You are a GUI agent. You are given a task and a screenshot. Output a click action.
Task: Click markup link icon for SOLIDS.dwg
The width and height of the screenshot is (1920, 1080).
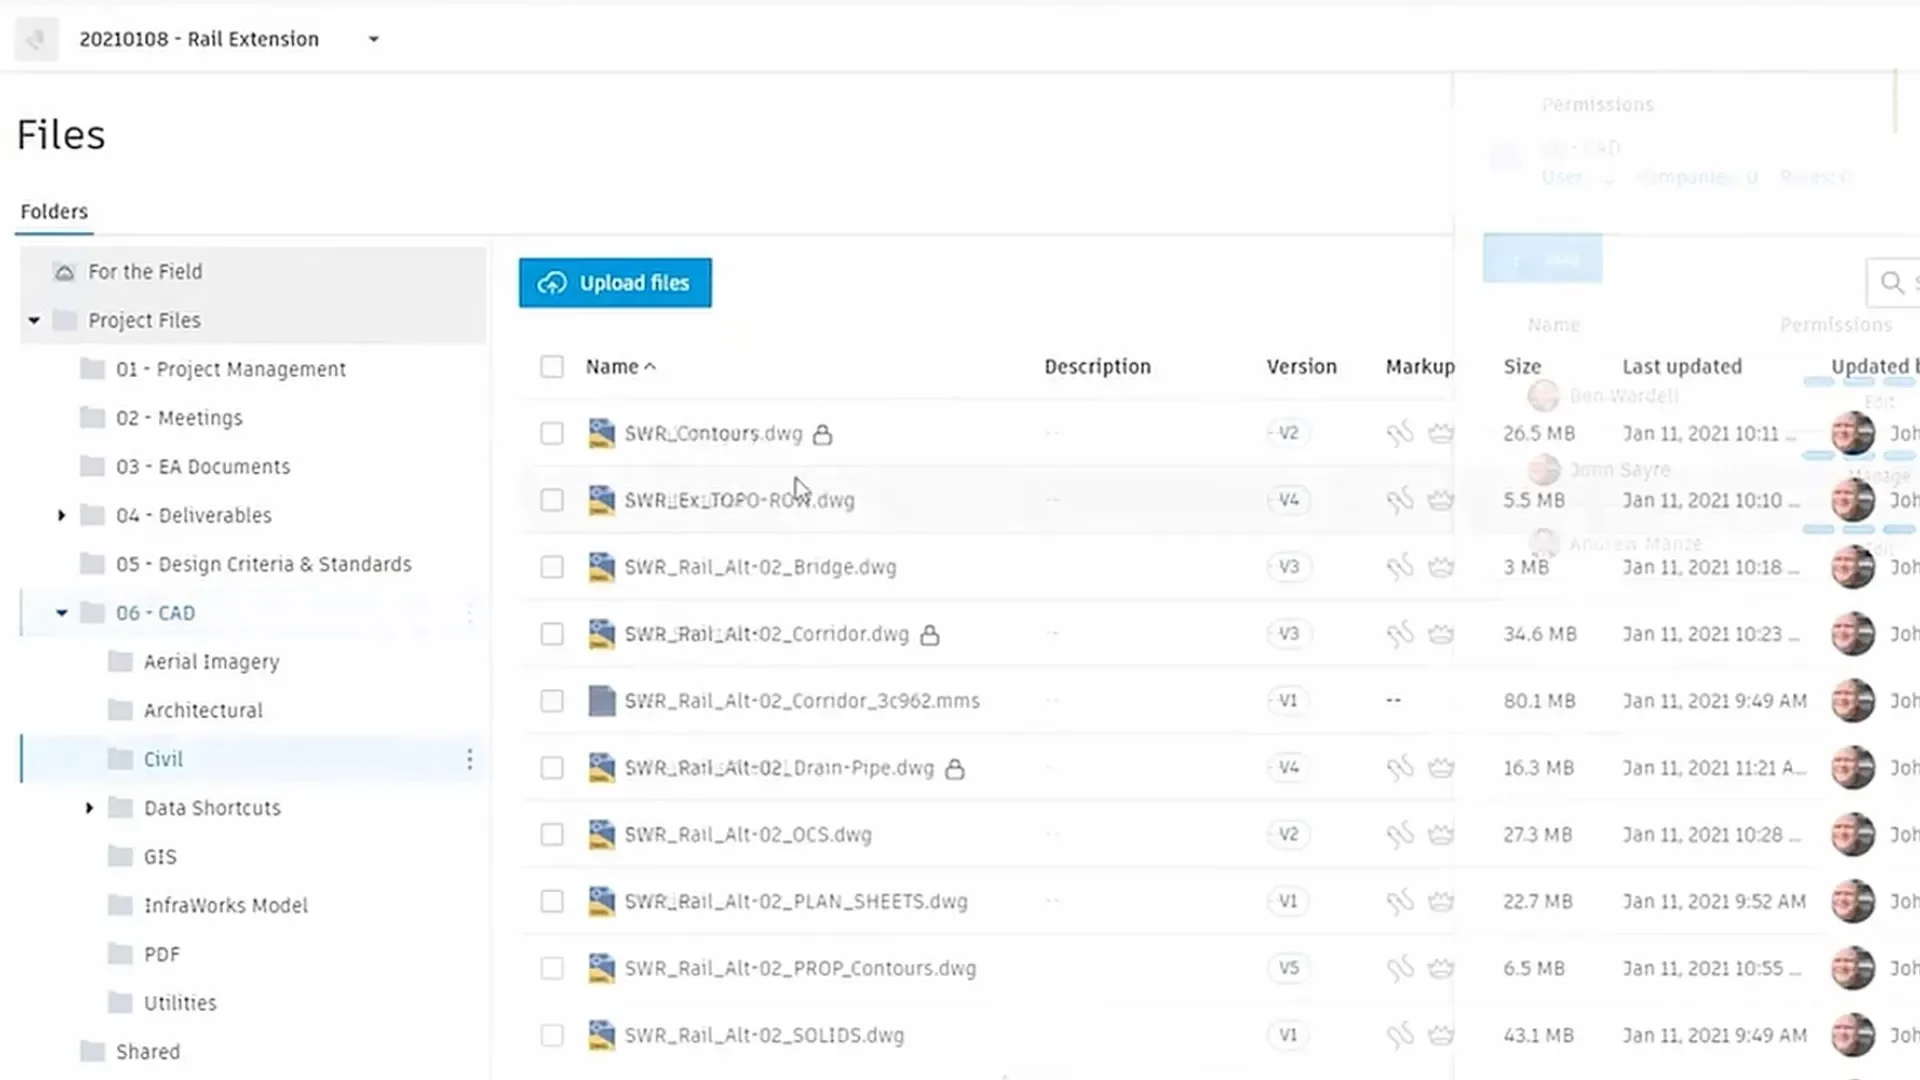pyautogui.click(x=1400, y=1036)
